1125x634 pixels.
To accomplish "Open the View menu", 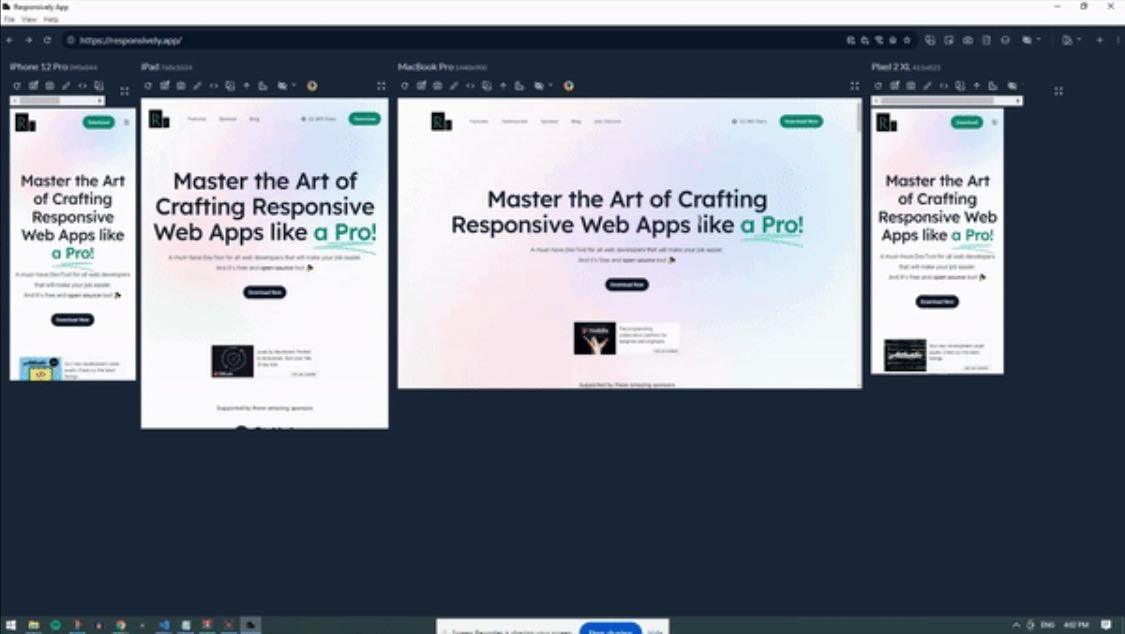I will pos(29,19).
